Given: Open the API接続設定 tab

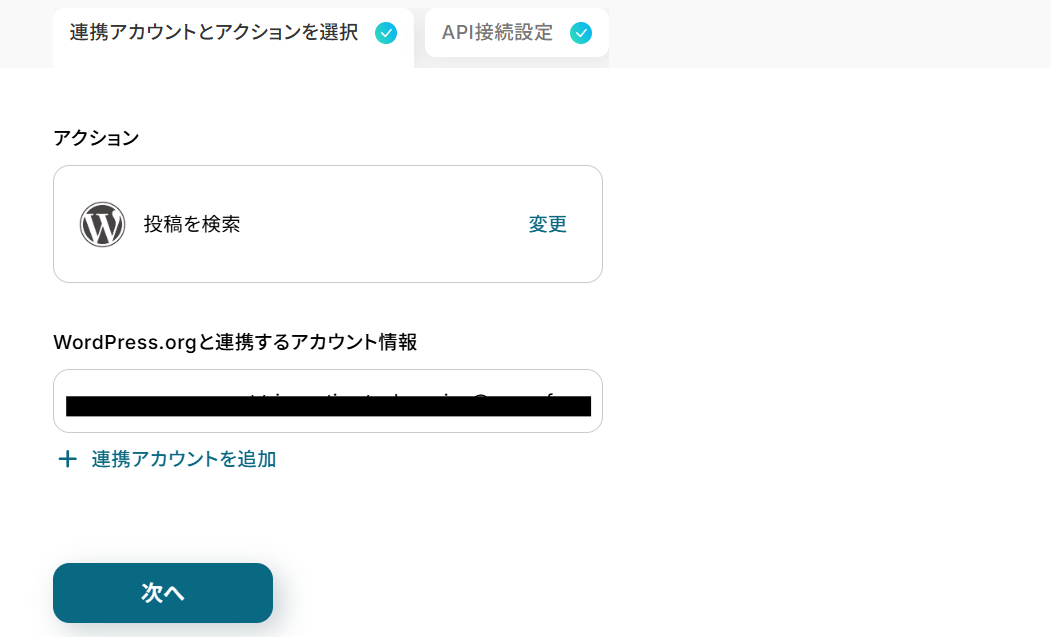Looking at the screenshot, I should point(516,32).
